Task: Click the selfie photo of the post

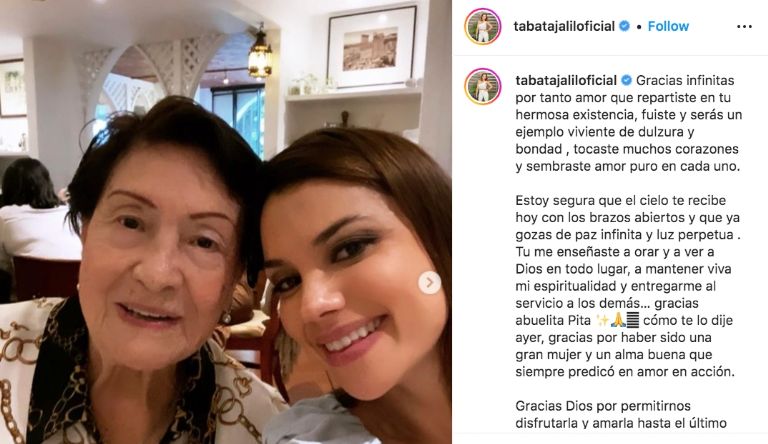Action: point(226,222)
